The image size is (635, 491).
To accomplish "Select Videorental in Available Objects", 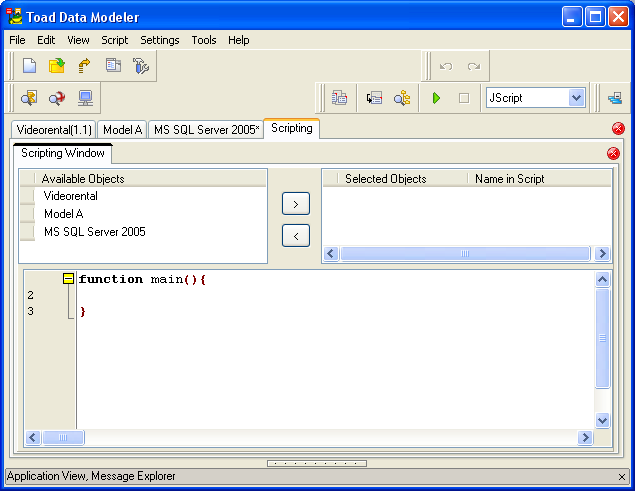I will pos(143,196).
